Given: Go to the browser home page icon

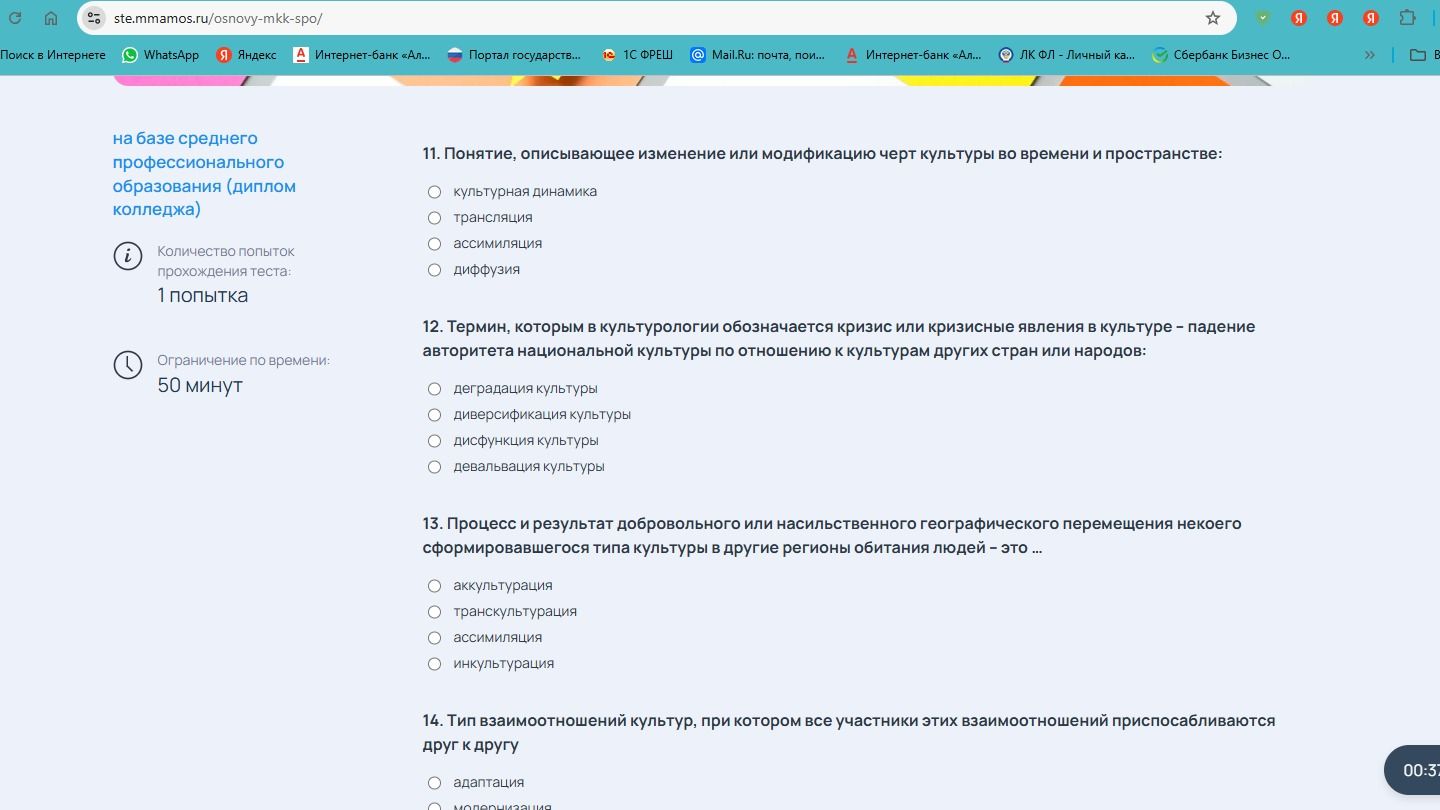Looking at the screenshot, I should pyautogui.click(x=51, y=18).
